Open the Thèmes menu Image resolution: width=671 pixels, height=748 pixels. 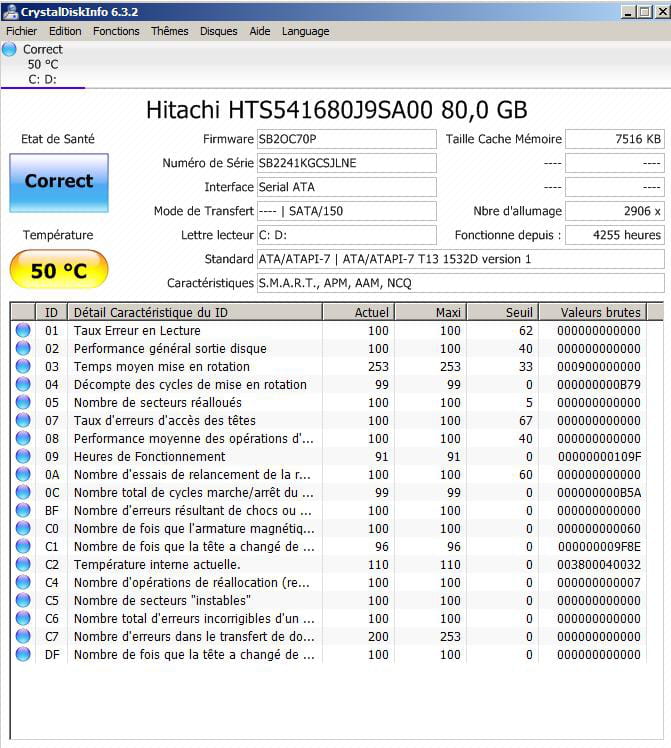(x=169, y=31)
